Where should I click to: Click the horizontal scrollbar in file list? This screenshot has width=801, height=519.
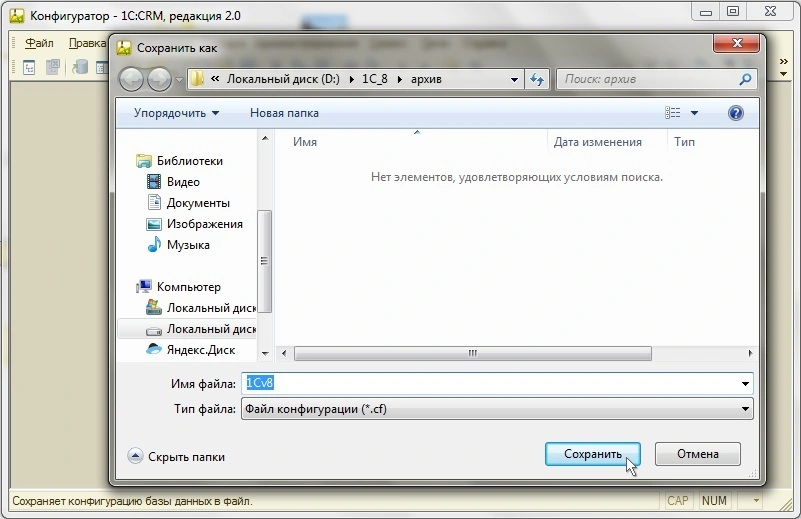(x=472, y=353)
